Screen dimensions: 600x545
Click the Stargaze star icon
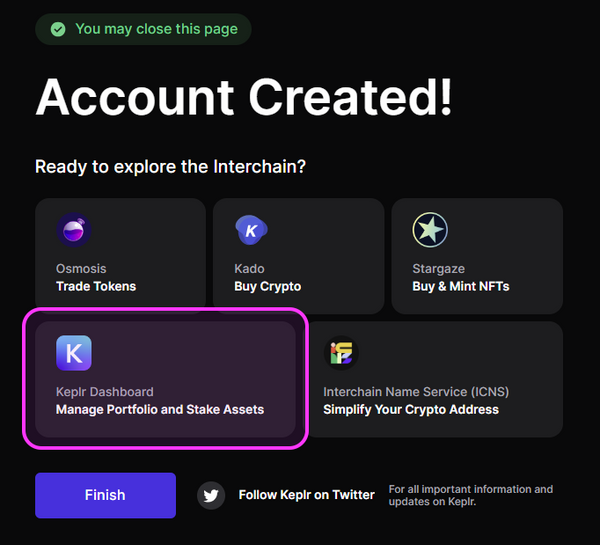430,231
